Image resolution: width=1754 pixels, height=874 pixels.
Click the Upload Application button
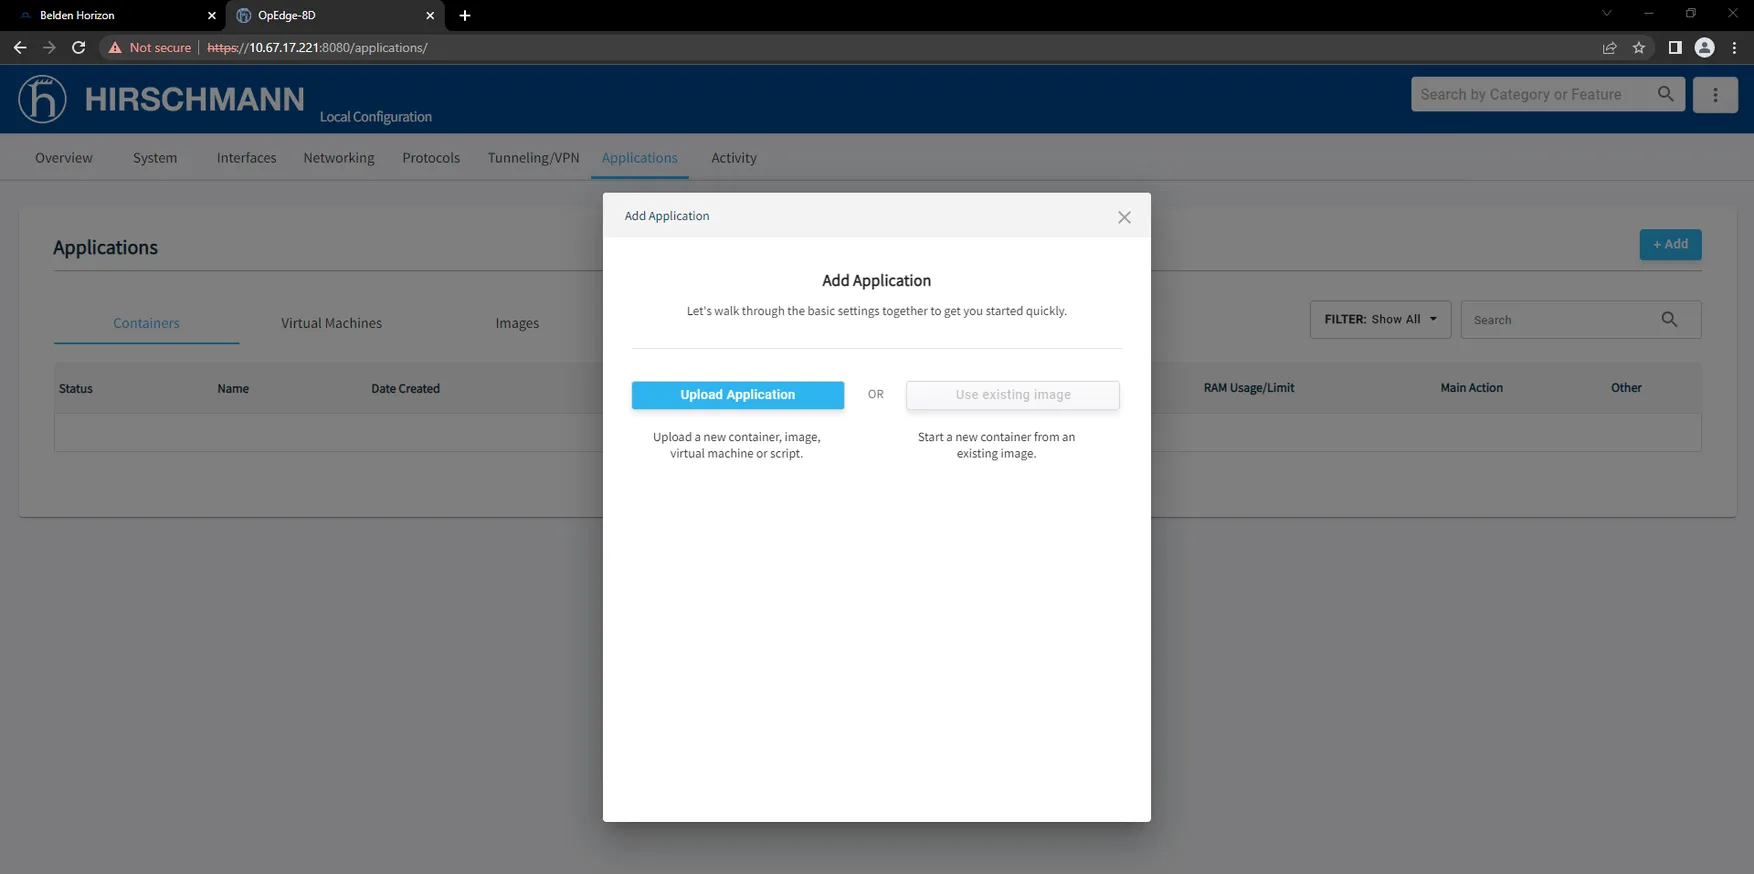pos(738,395)
